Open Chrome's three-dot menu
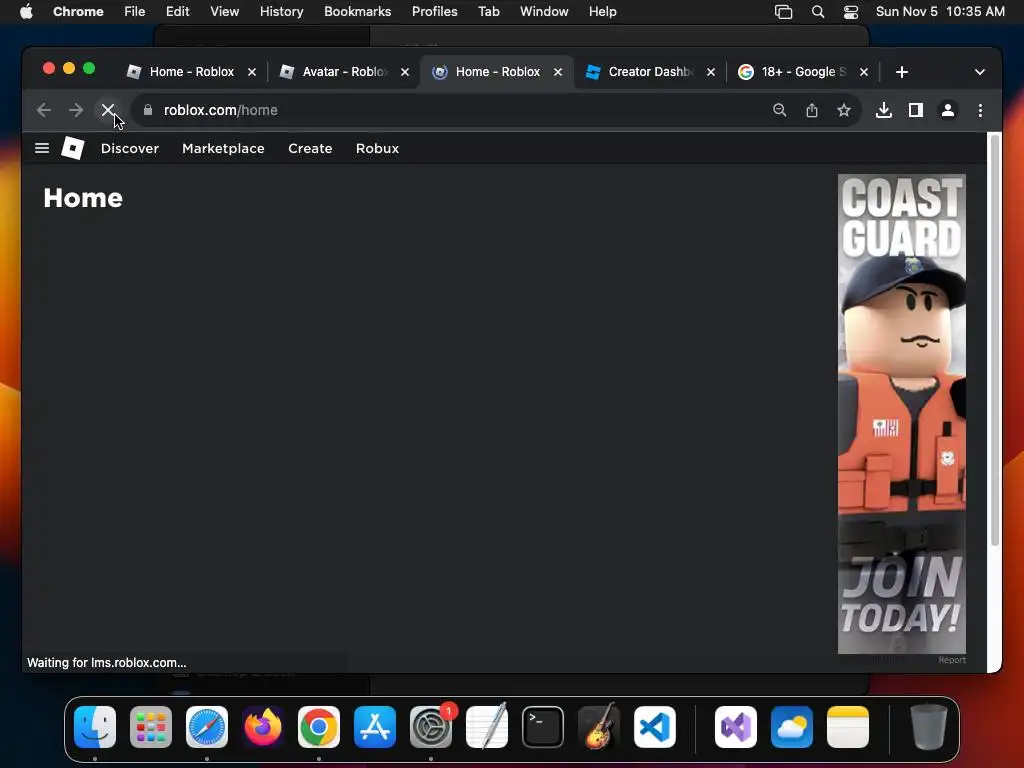Screen dimensions: 1024x768 pos(980,110)
